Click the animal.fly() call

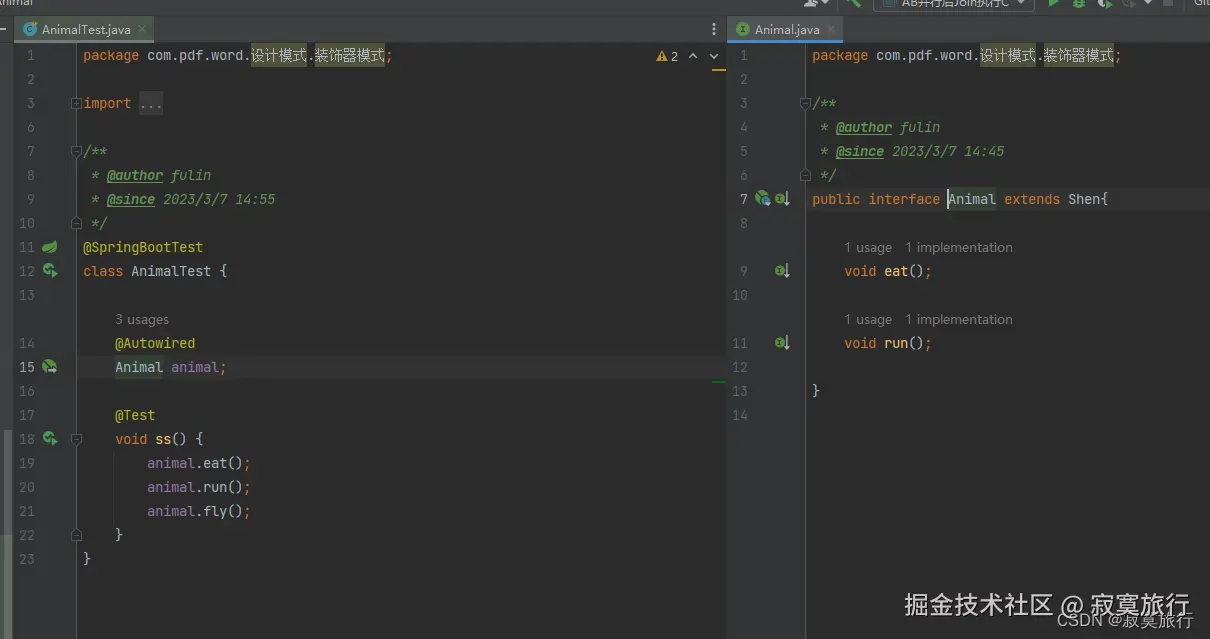[x=199, y=511]
